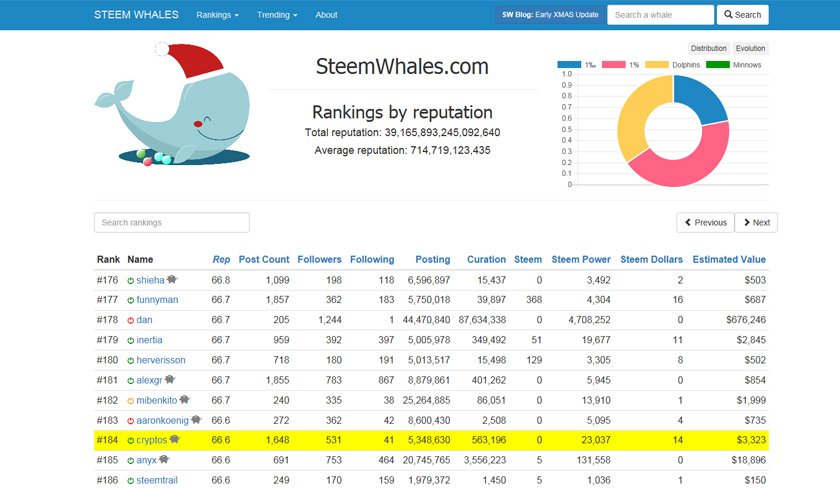840x490 pixels.
Task: Click the power status icon beside cryptos
Action: pyautogui.click(x=130, y=441)
